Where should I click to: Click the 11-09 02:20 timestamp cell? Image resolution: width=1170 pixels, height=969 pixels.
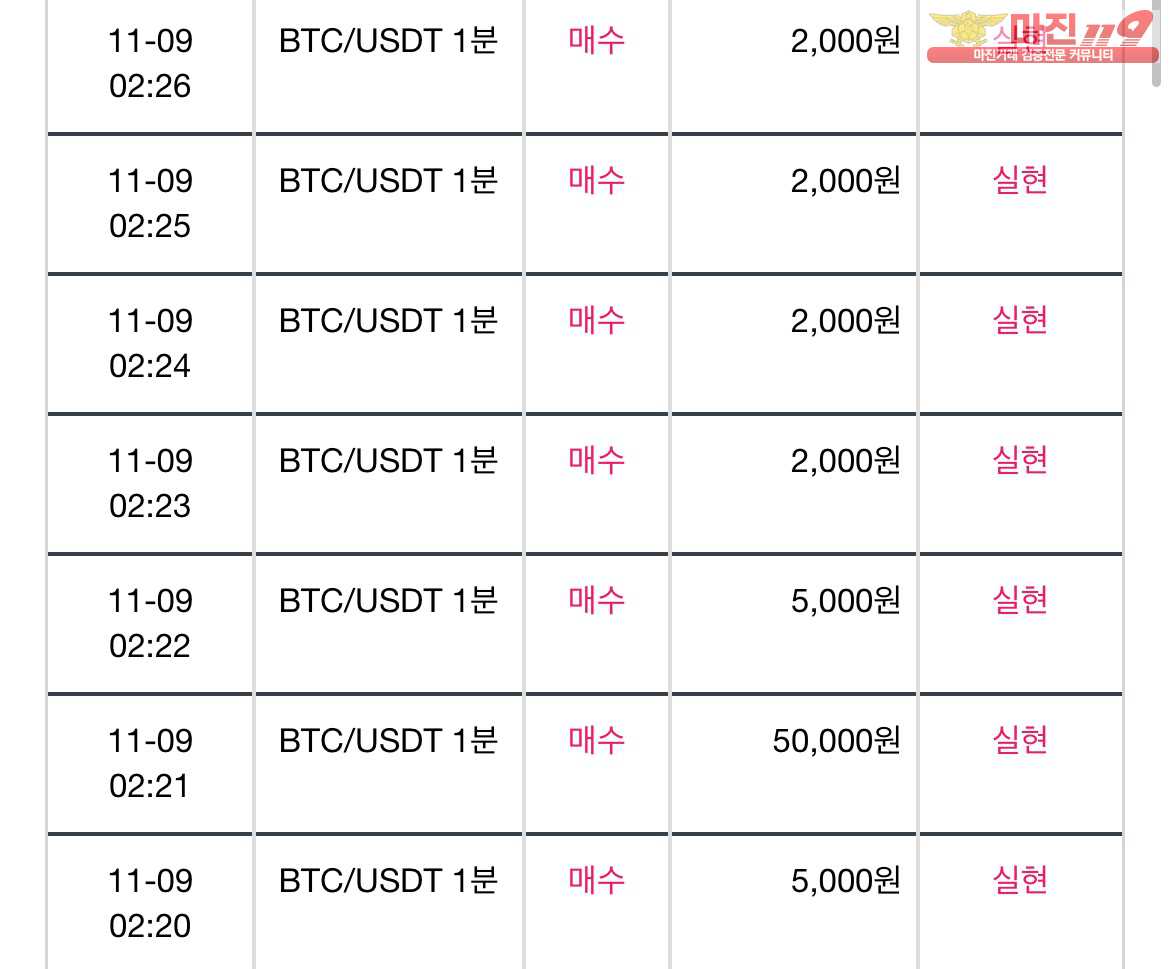coord(150,903)
